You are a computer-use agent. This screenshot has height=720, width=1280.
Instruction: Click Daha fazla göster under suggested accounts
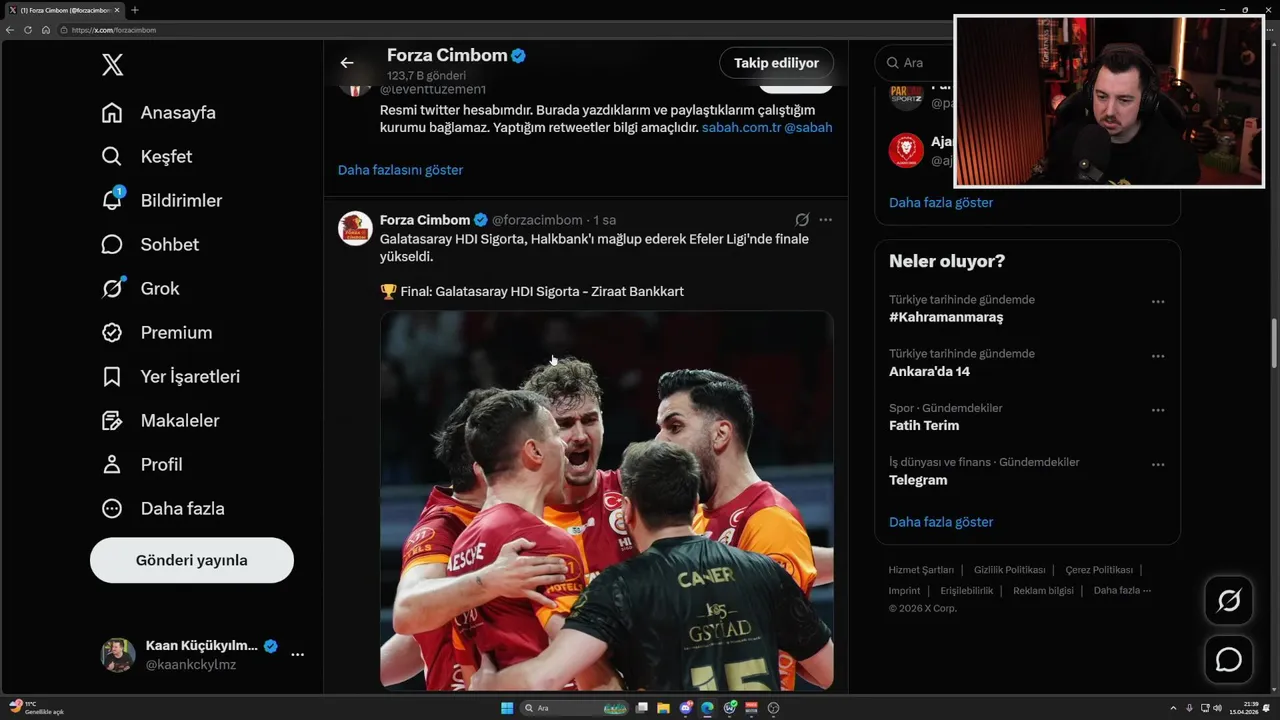tap(941, 203)
